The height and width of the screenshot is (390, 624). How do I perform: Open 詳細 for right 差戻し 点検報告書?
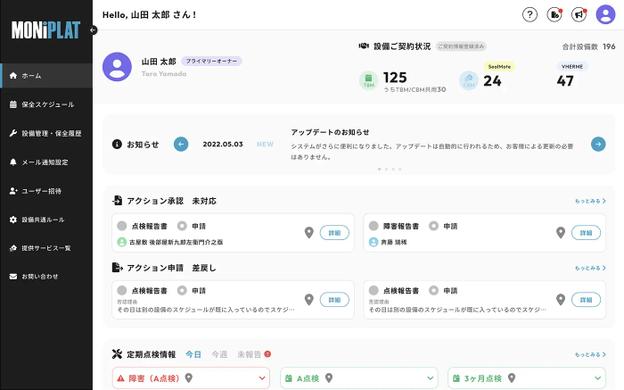coord(586,300)
